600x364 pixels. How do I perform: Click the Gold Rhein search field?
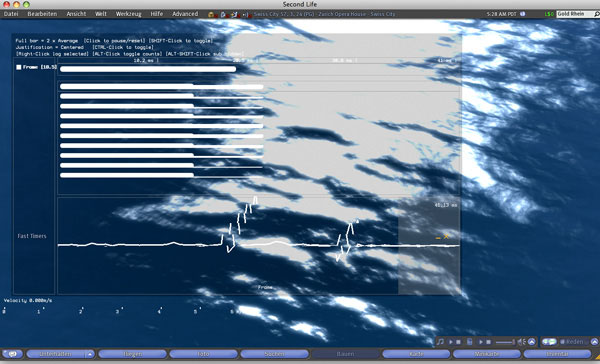574,14
